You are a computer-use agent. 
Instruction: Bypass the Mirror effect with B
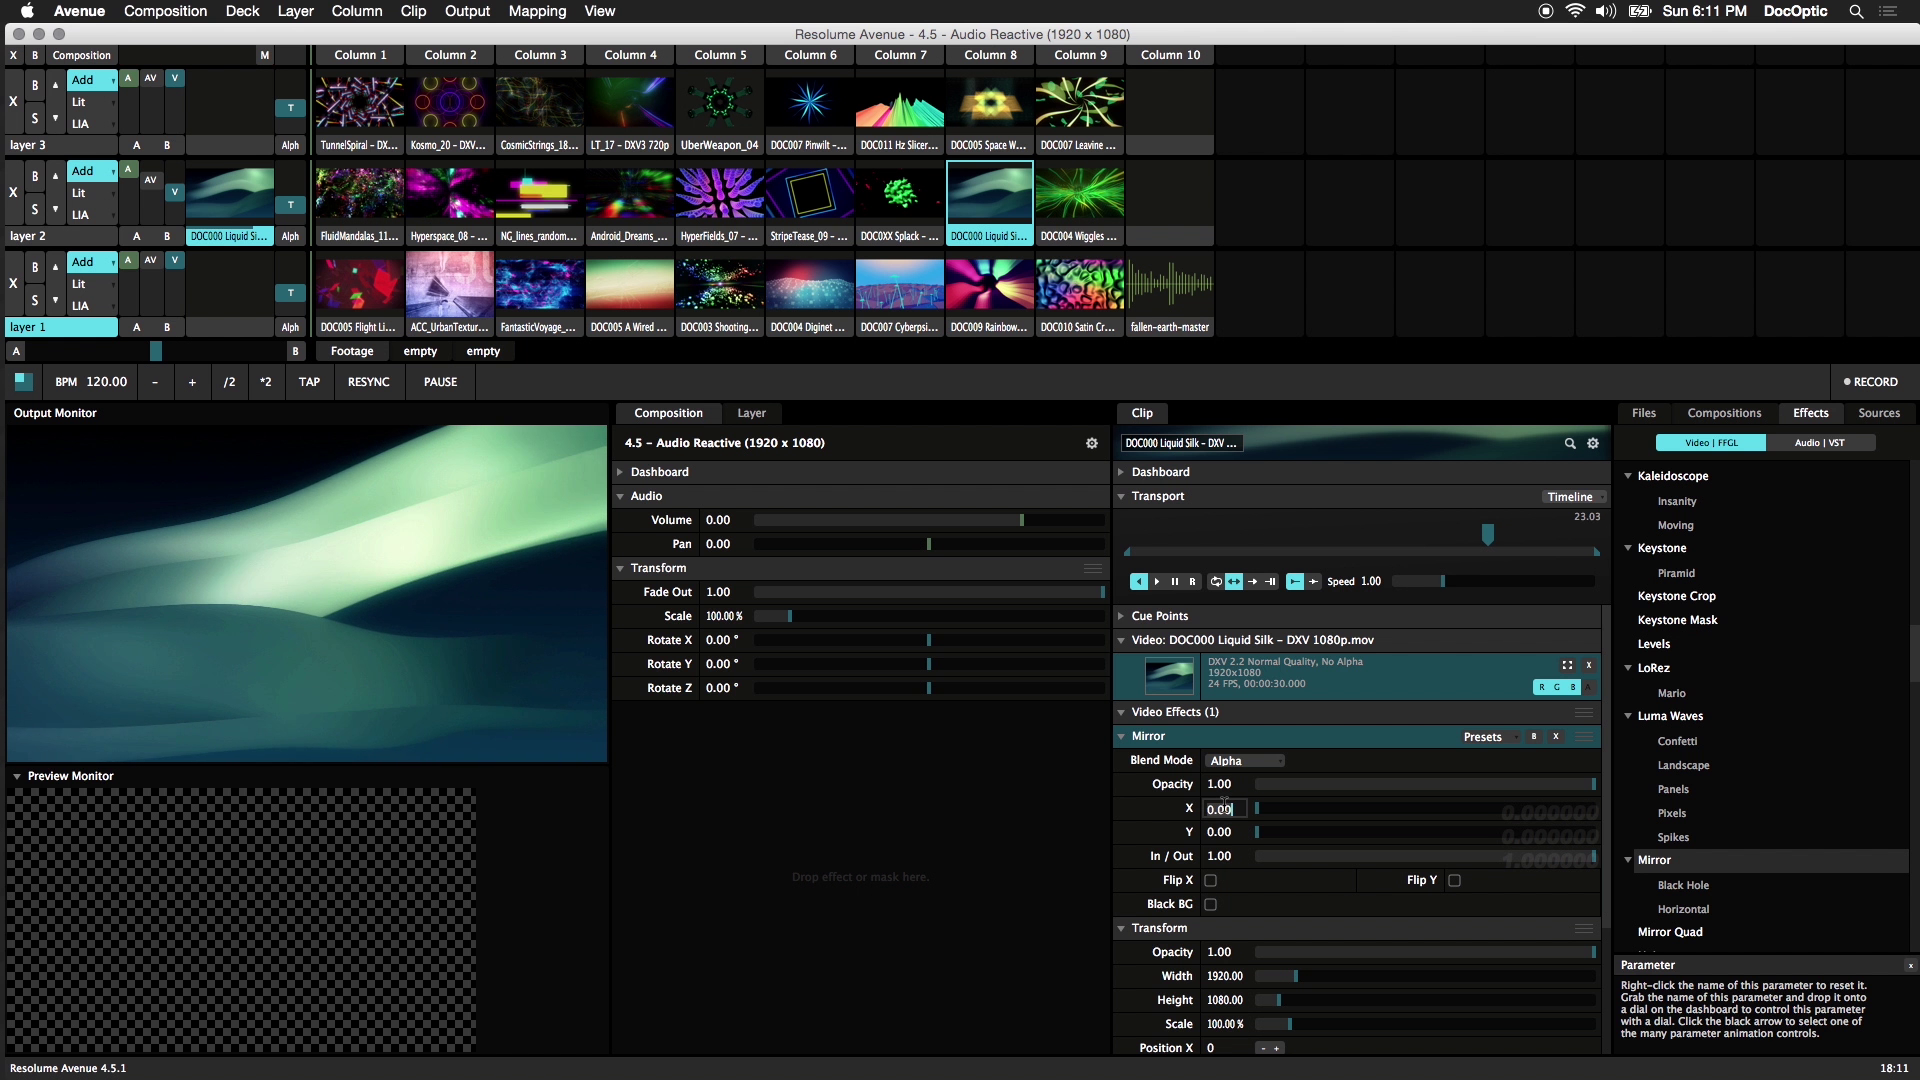tap(1534, 737)
